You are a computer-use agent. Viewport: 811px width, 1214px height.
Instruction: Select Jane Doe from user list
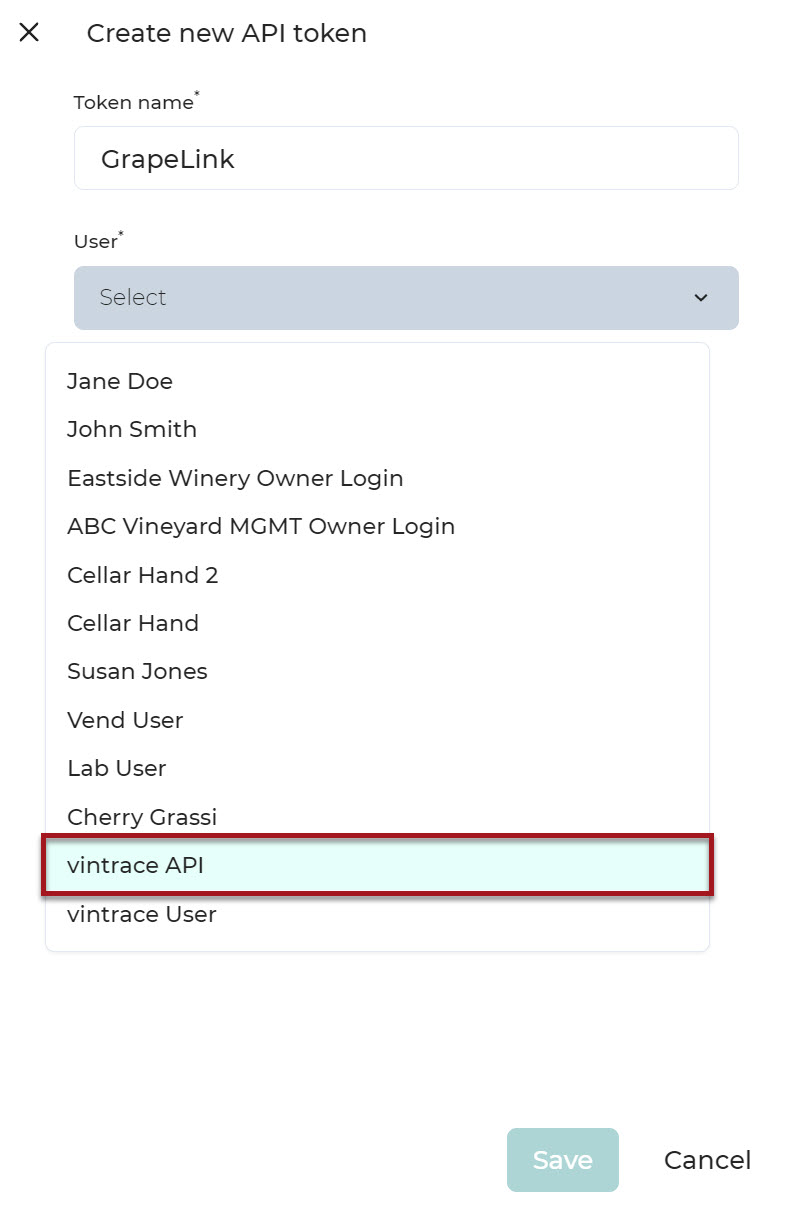[x=377, y=381]
